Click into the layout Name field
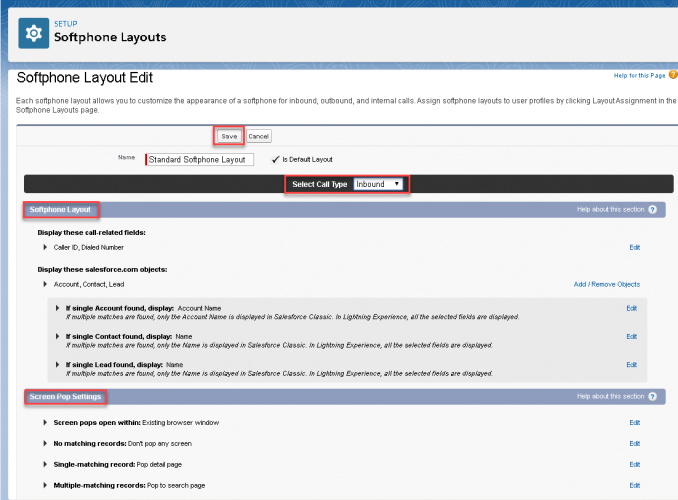 tap(200, 159)
